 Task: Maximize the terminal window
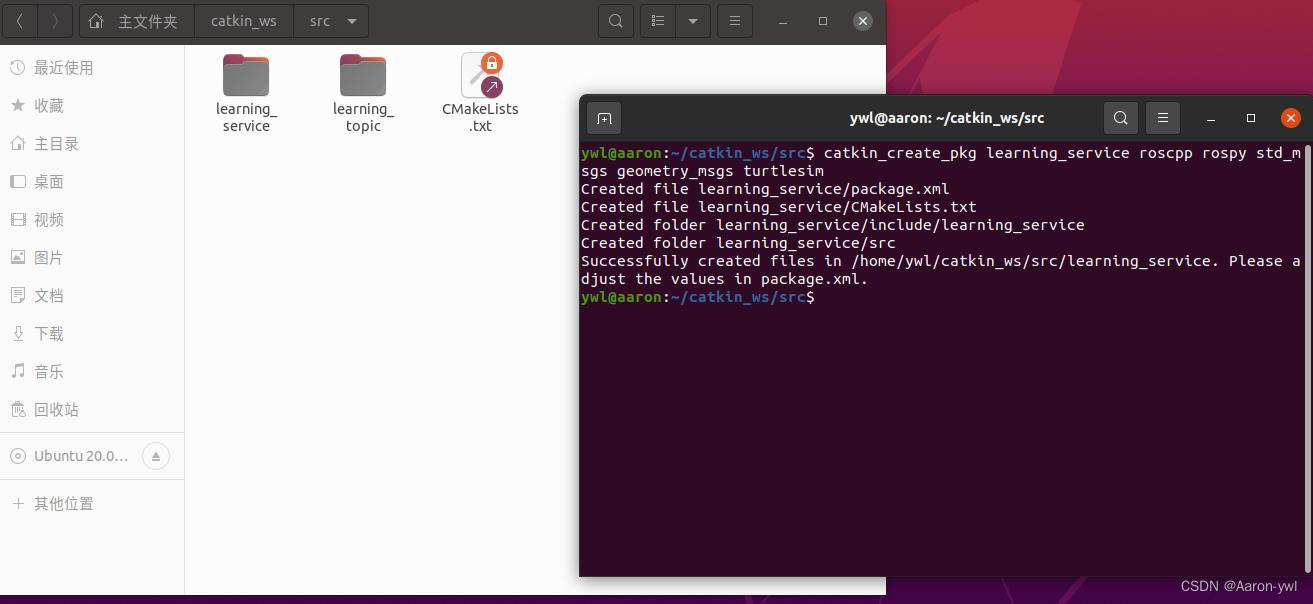(x=1250, y=118)
